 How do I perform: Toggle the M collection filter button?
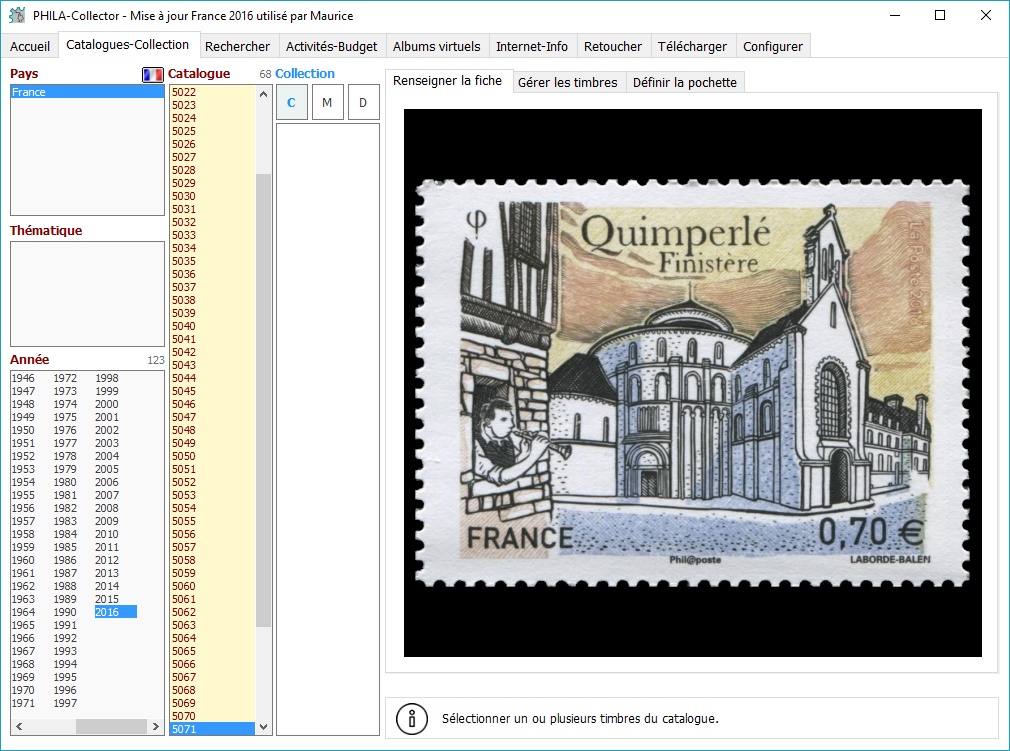coord(327,102)
